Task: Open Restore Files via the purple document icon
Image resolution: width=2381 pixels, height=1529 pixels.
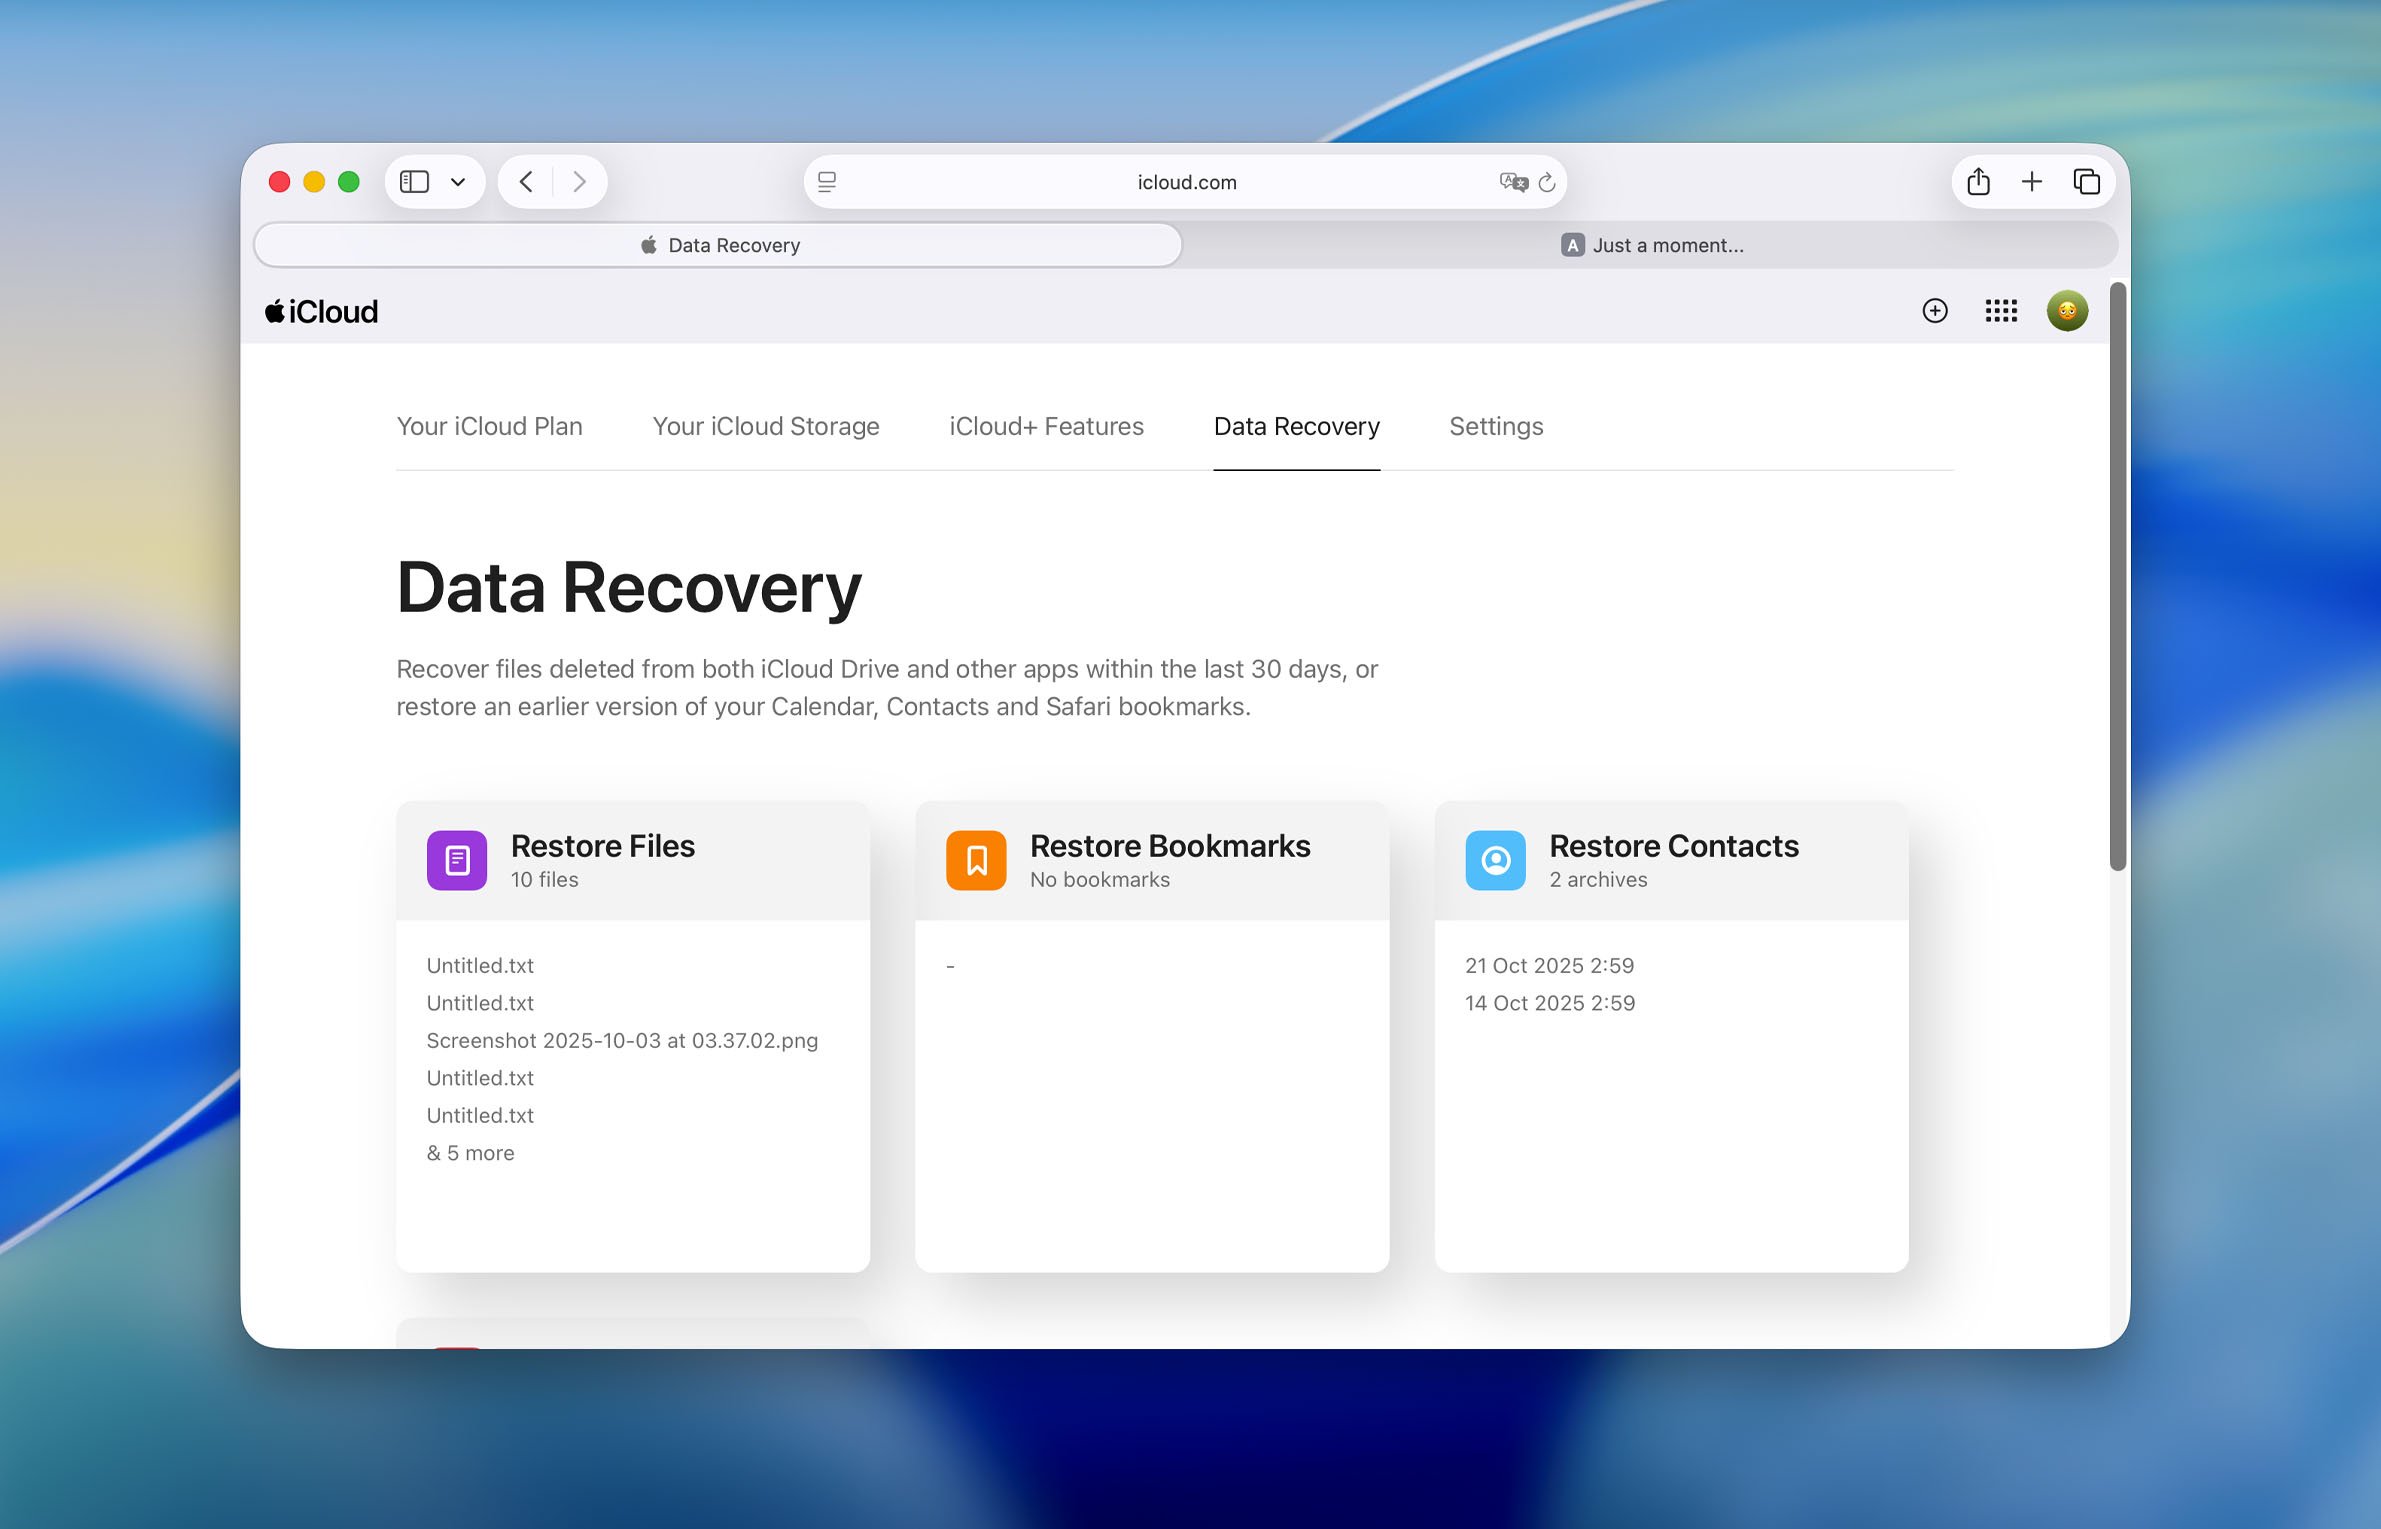Action: click(456, 859)
